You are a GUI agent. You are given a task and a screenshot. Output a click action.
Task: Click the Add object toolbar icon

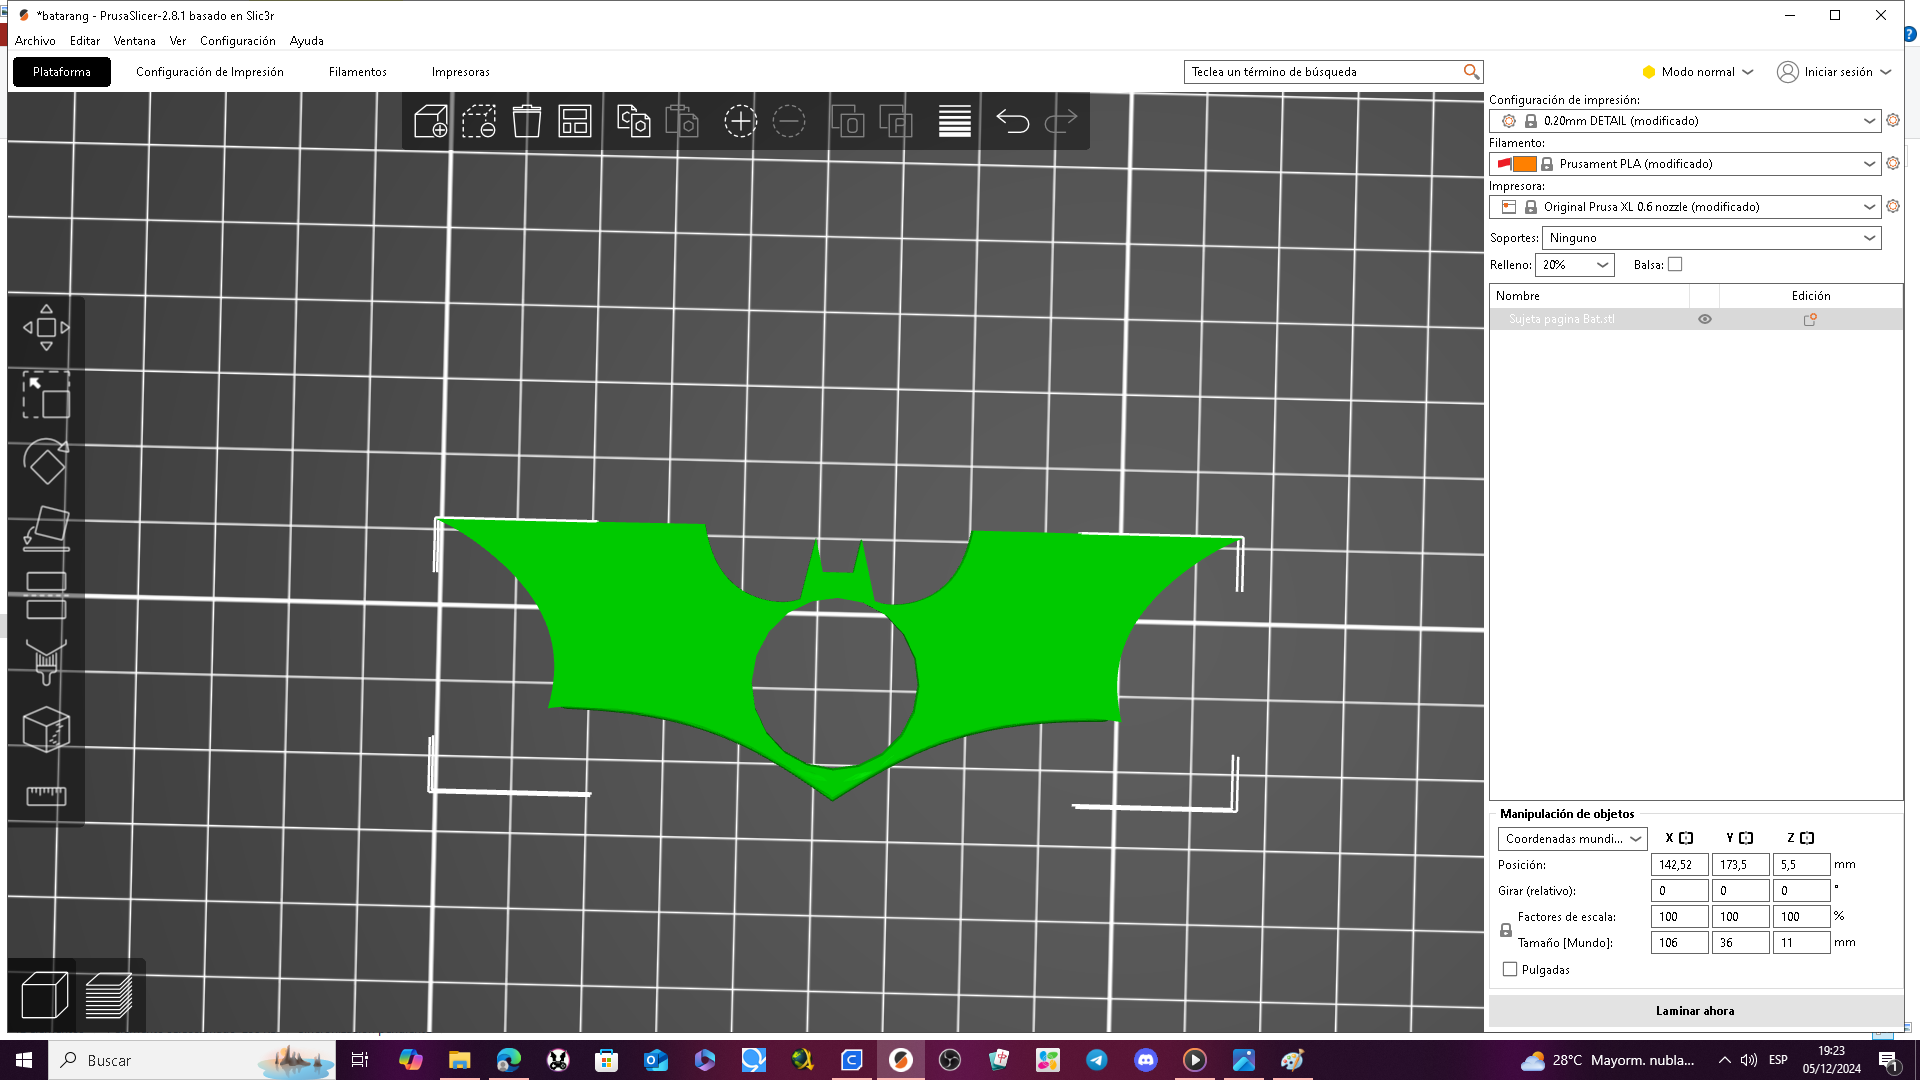(x=431, y=122)
